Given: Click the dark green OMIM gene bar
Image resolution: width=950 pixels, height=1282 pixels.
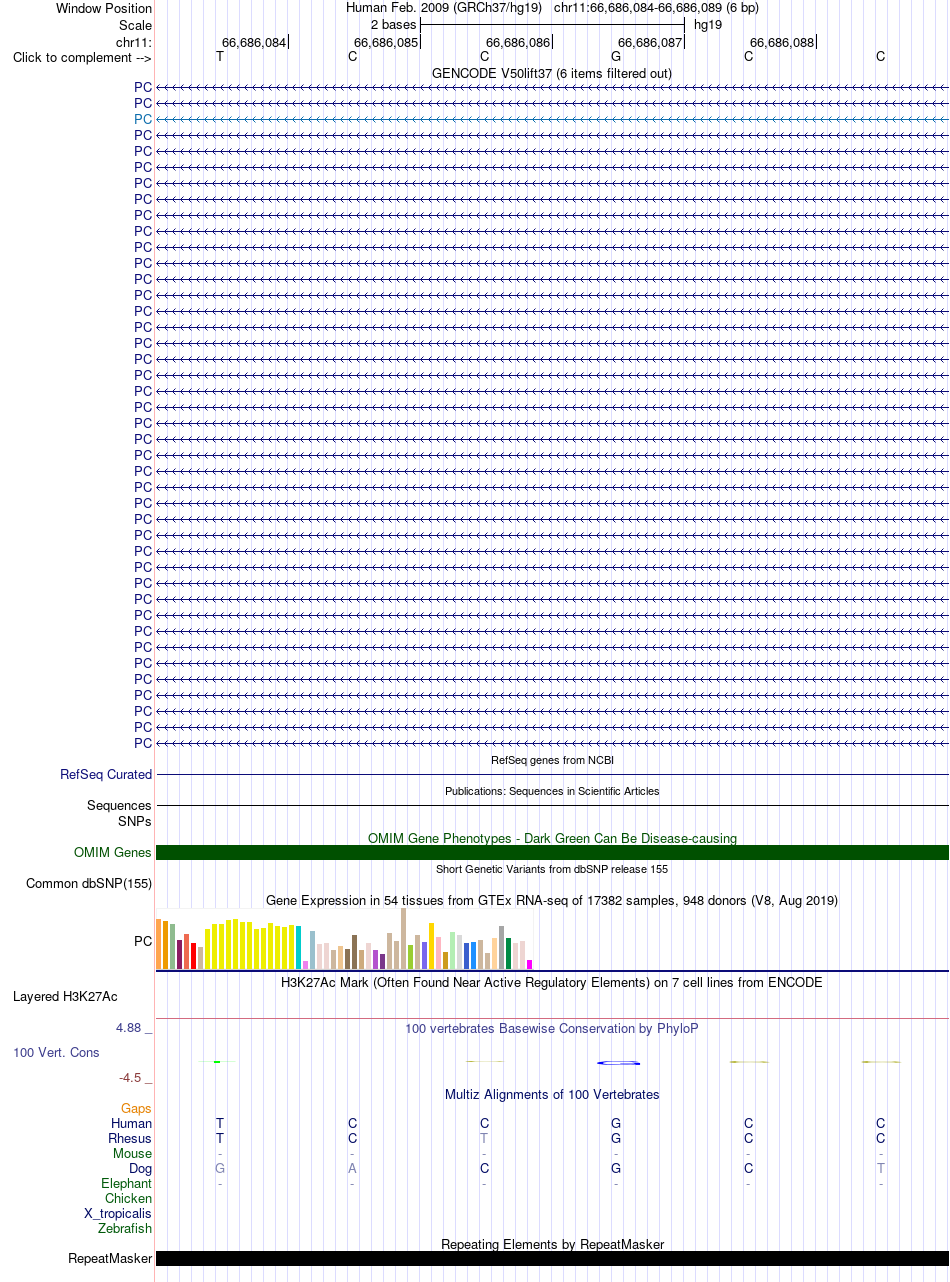Looking at the screenshot, I should pyautogui.click(x=552, y=853).
